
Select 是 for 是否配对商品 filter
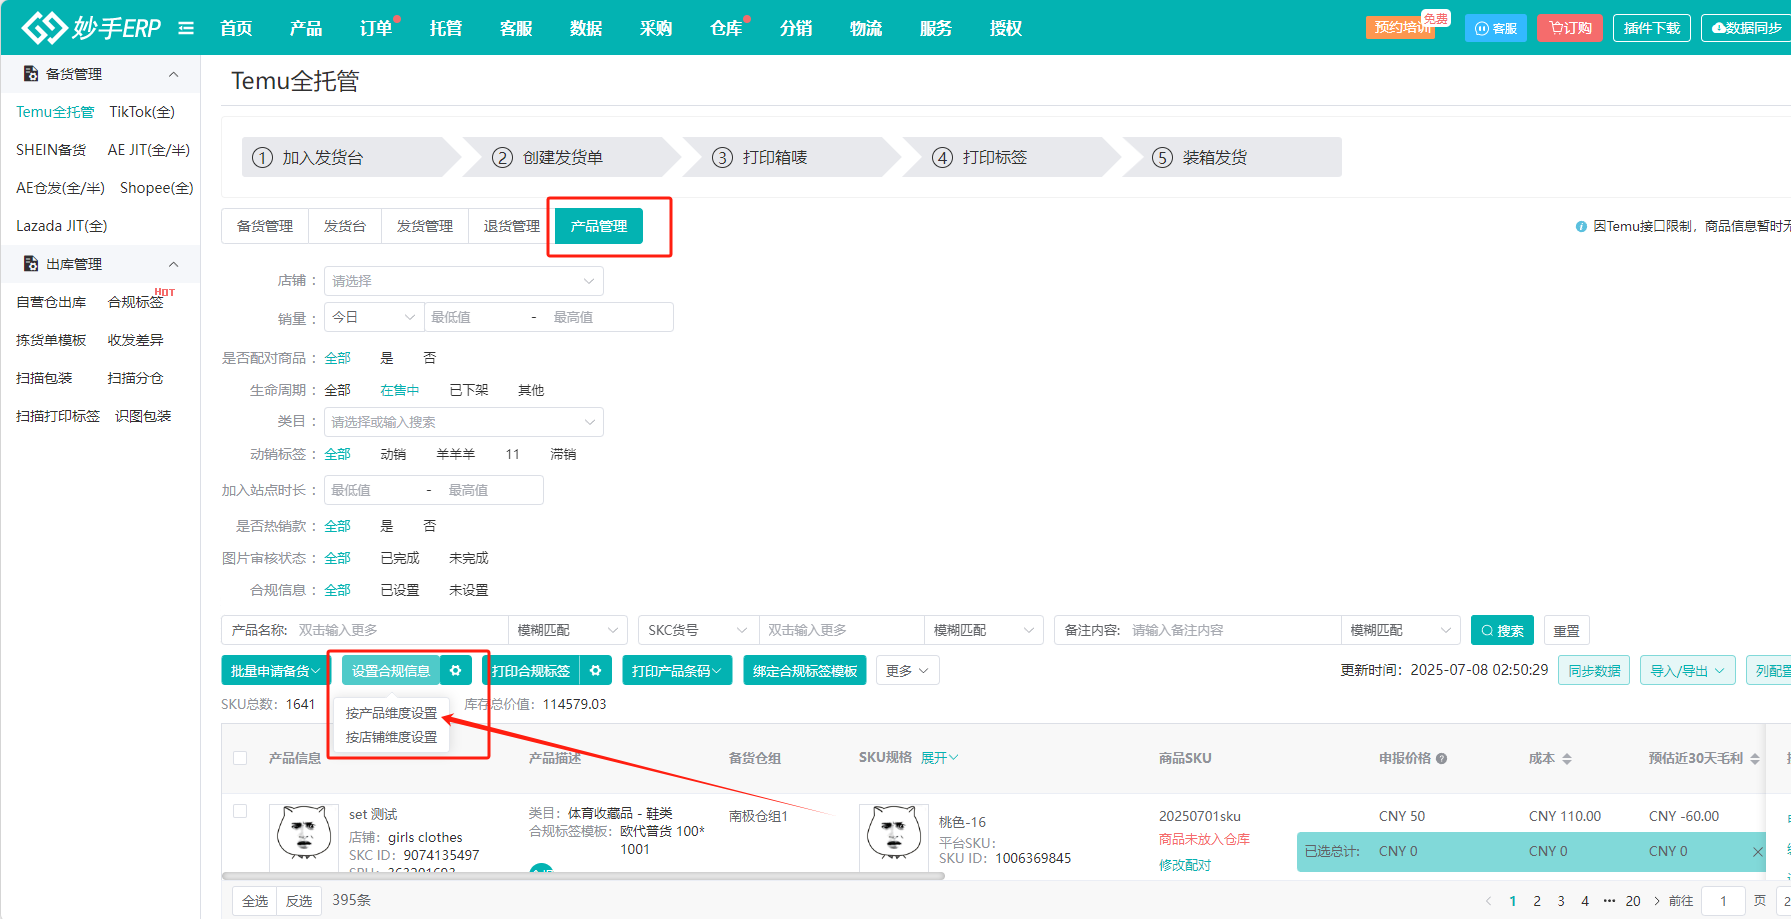387,358
